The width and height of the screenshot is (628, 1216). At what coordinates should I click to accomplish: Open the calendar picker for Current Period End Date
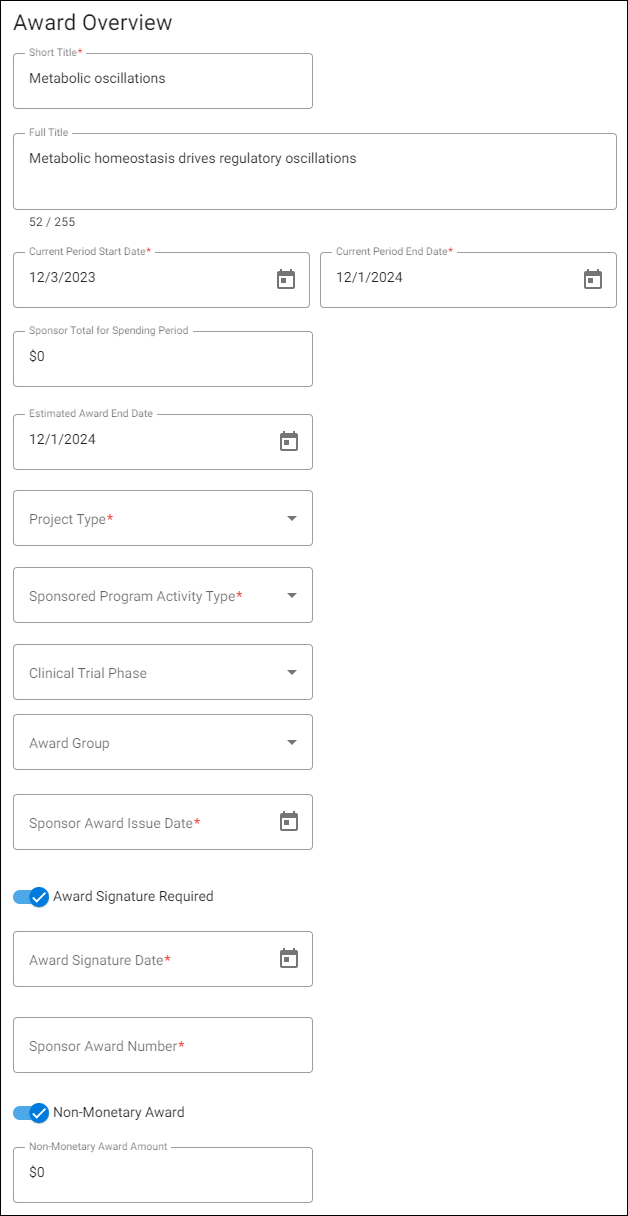point(593,279)
